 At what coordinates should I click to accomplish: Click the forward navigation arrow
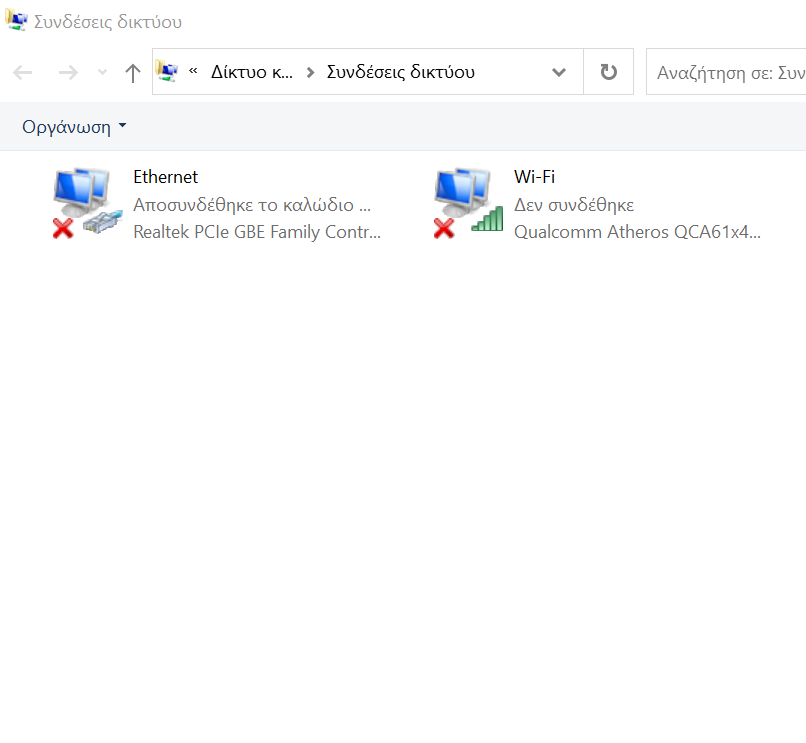click(x=68, y=73)
